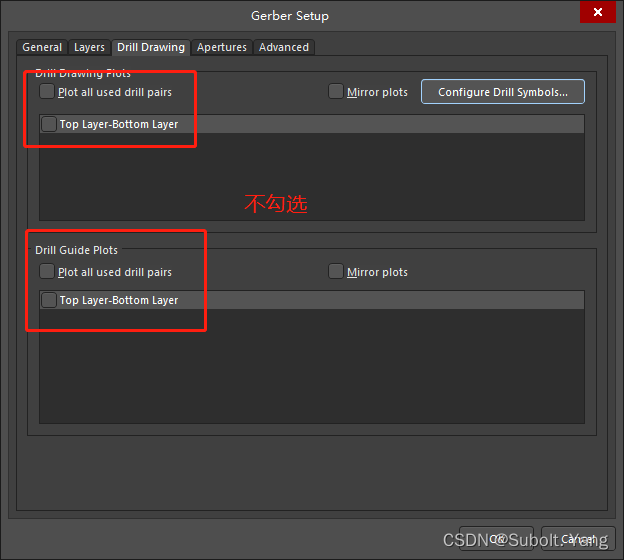Close the Gerber Setup dialog
624x560 pixels.
(597, 13)
